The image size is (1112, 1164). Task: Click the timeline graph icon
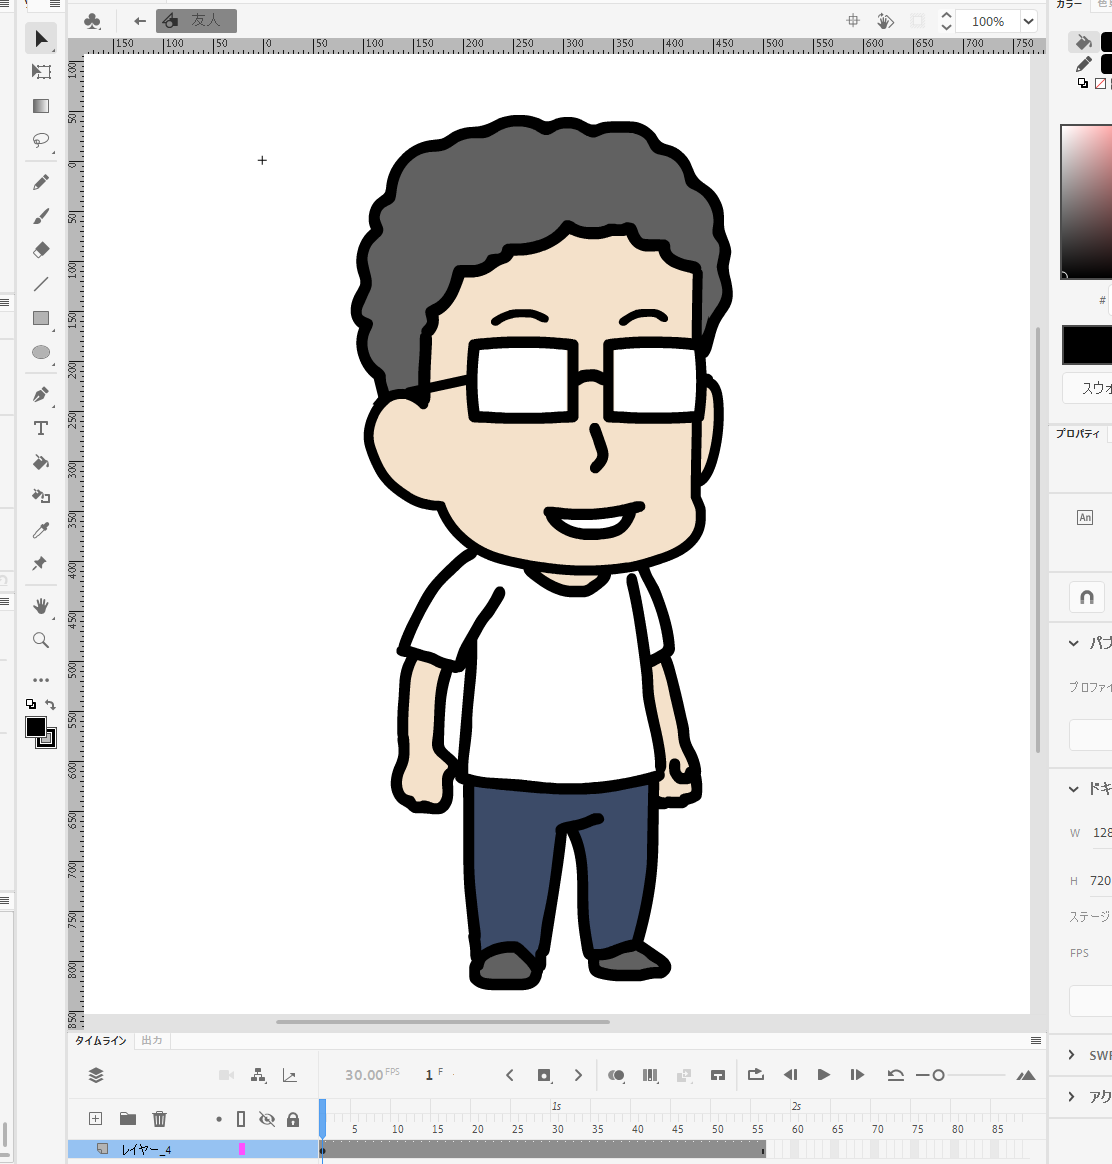tap(290, 1075)
